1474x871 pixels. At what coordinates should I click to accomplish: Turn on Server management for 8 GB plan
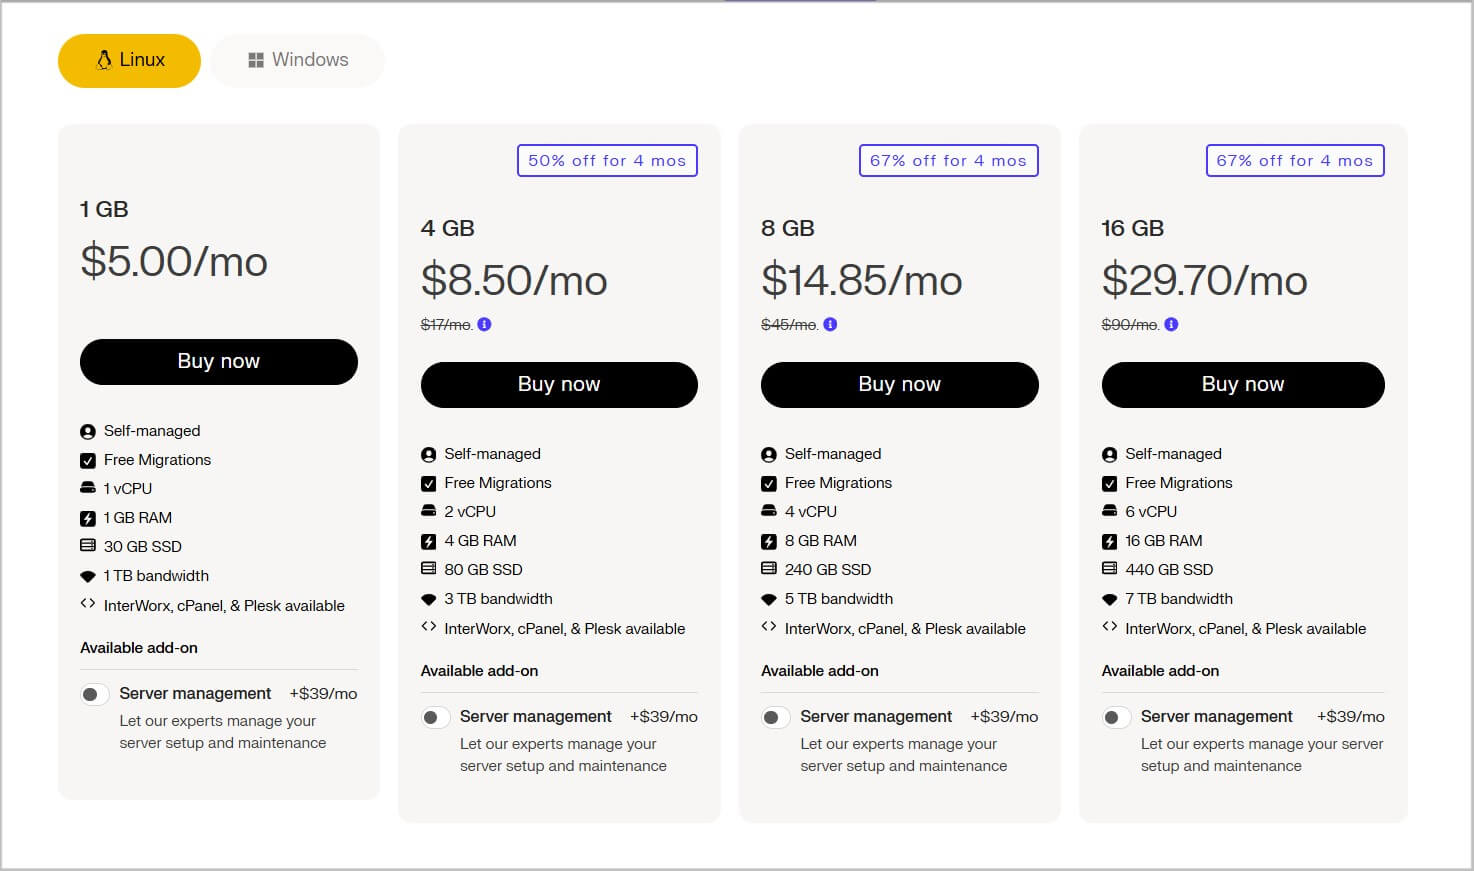click(x=775, y=717)
